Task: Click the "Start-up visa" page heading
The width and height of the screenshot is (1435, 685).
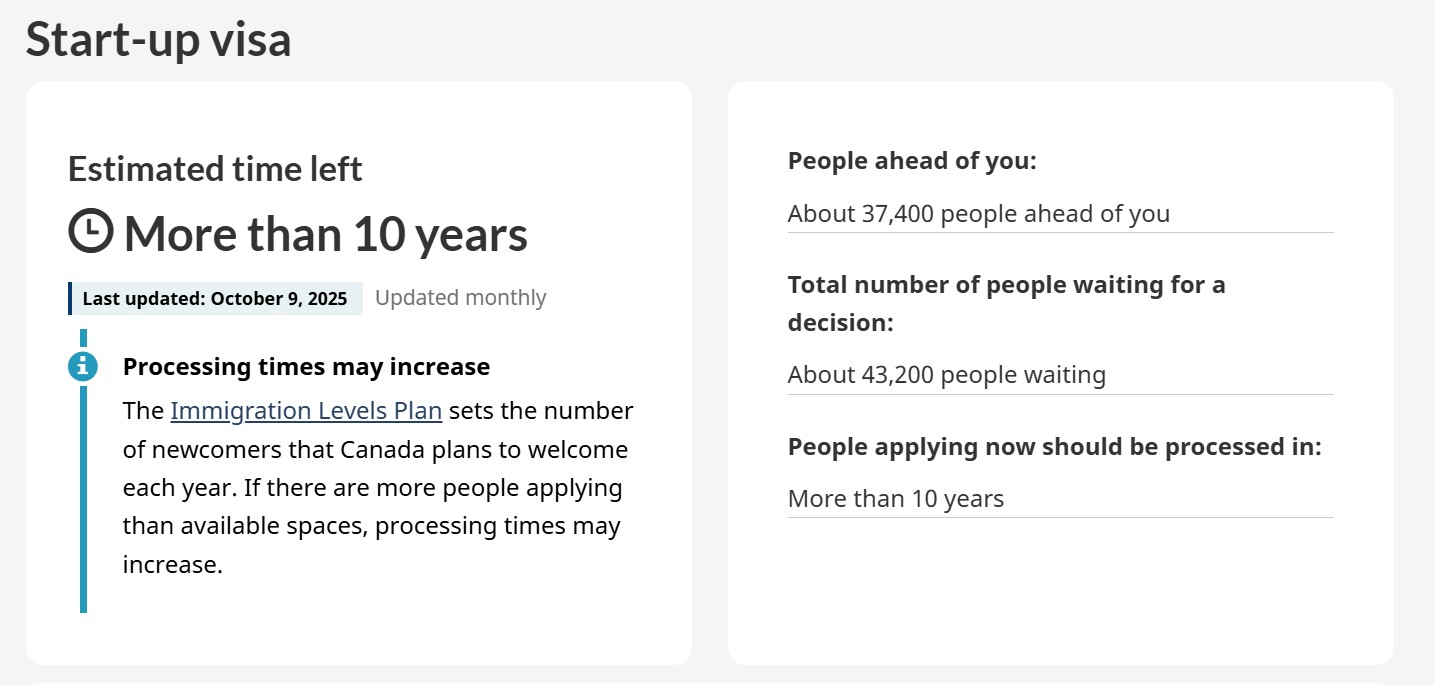Action: click(158, 39)
